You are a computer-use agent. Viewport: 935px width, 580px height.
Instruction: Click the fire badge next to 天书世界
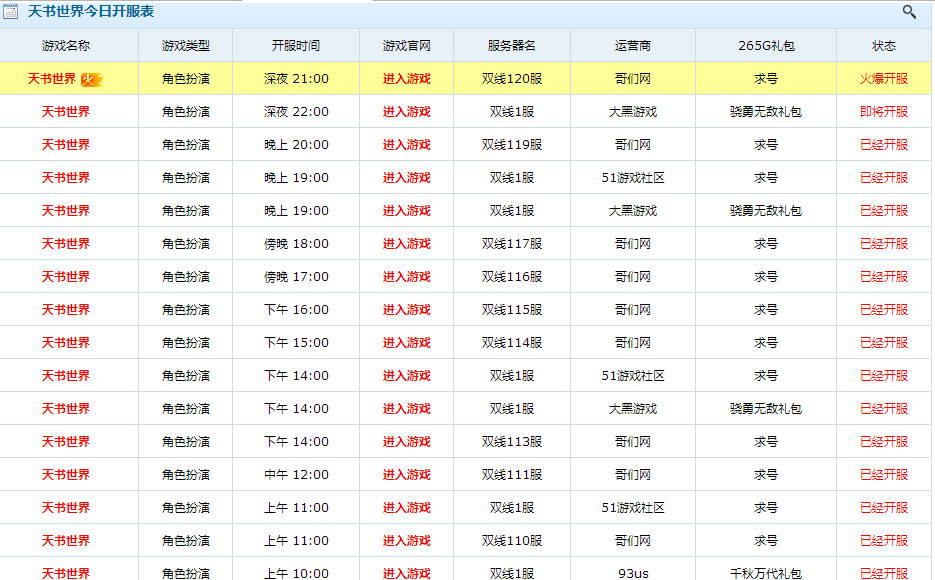[91, 79]
